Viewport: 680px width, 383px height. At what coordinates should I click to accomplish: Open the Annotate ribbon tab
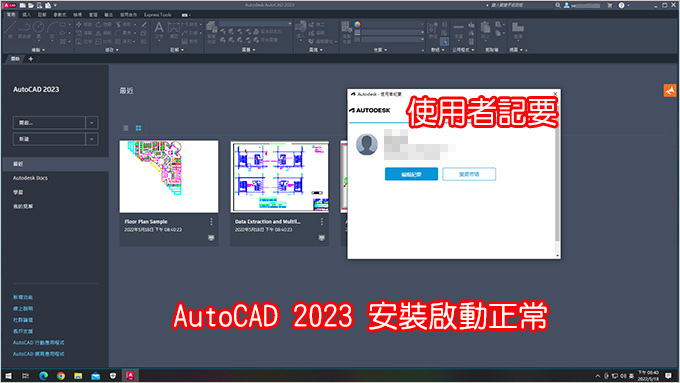point(42,15)
